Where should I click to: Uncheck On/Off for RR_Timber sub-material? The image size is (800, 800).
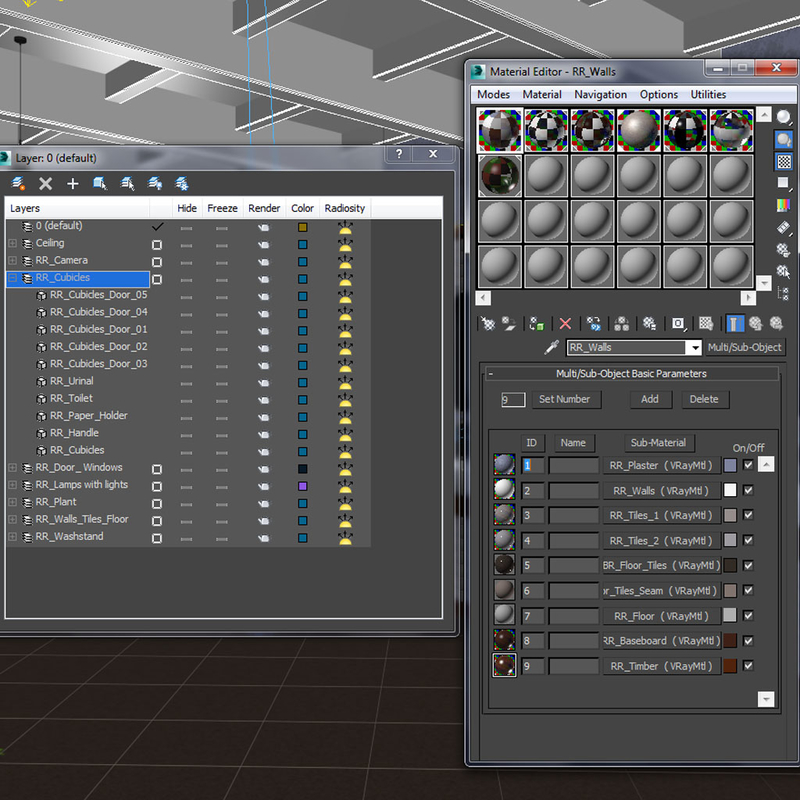tap(748, 665)
